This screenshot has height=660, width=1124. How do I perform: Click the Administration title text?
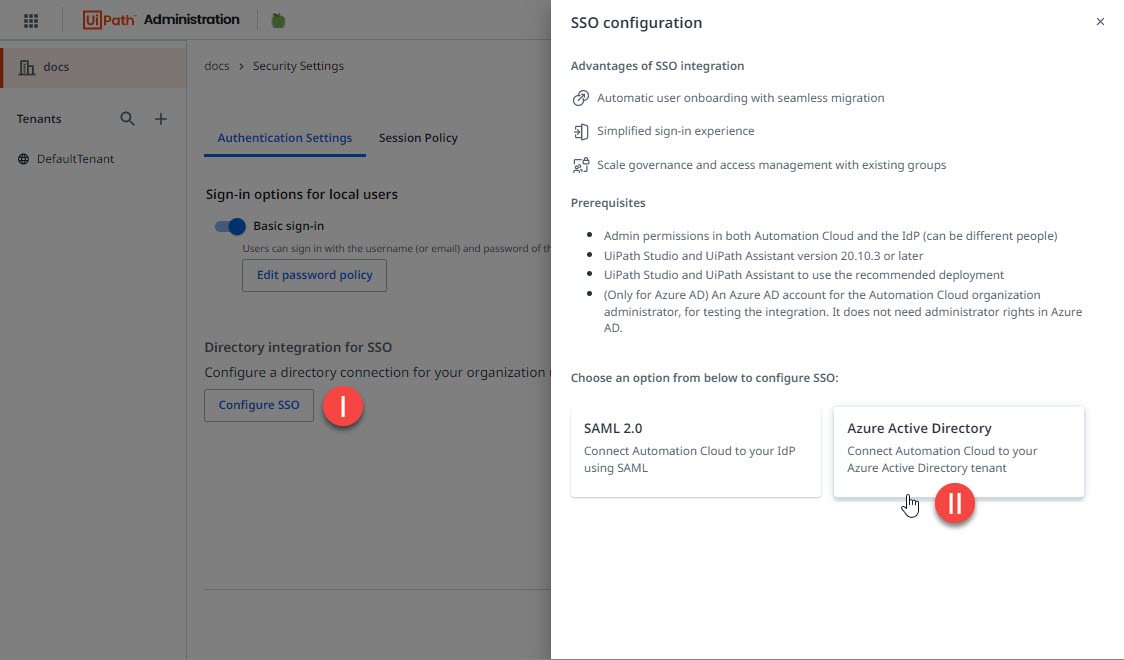(x=191, y=20)
